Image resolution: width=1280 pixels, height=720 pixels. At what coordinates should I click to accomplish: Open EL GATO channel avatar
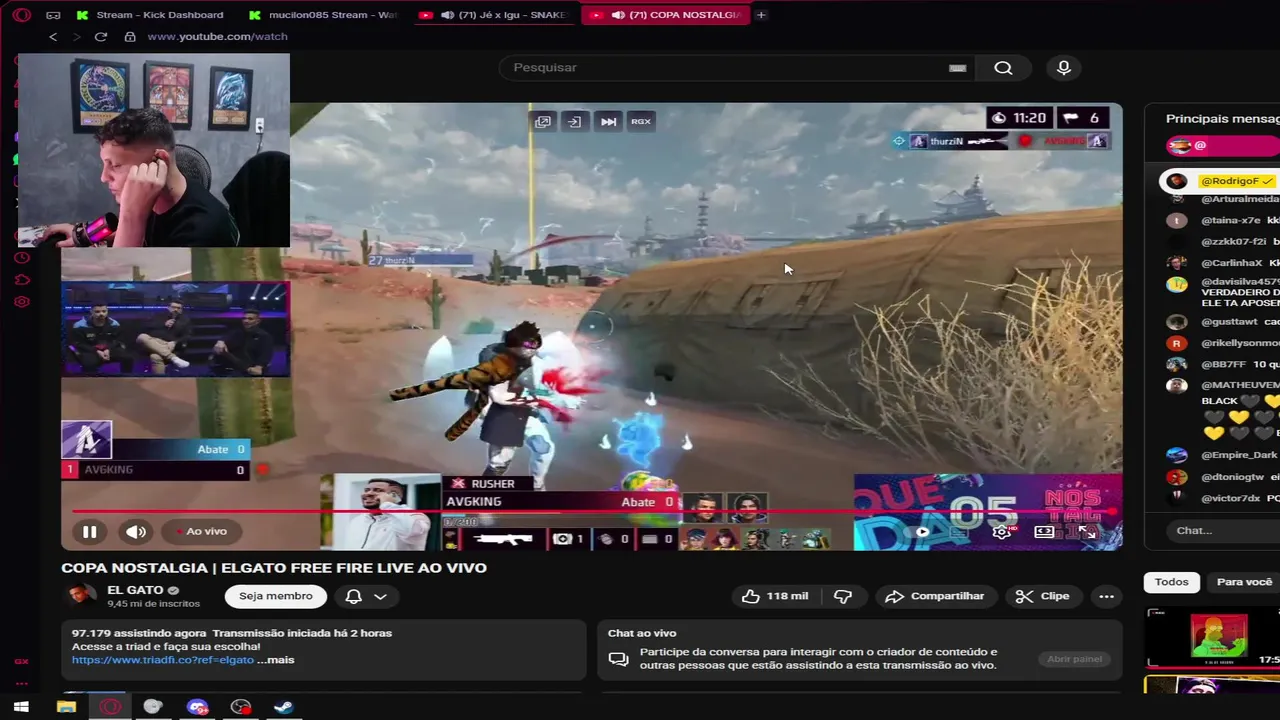[x=80, y=596]
